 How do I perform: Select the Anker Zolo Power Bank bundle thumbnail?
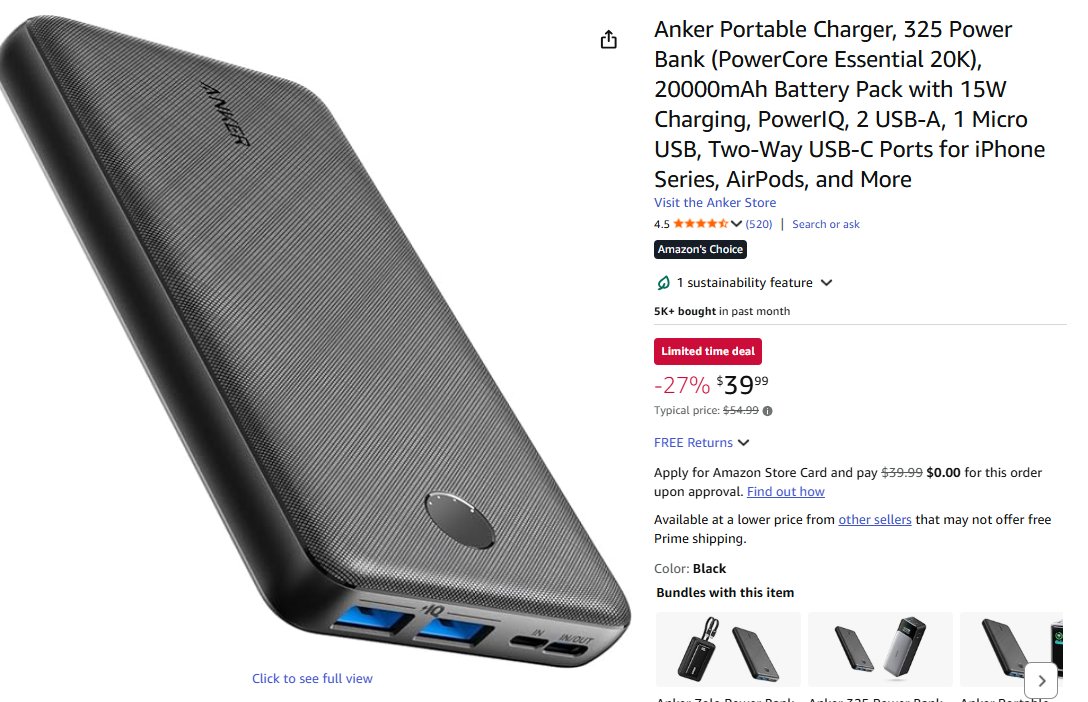point(728,649)
